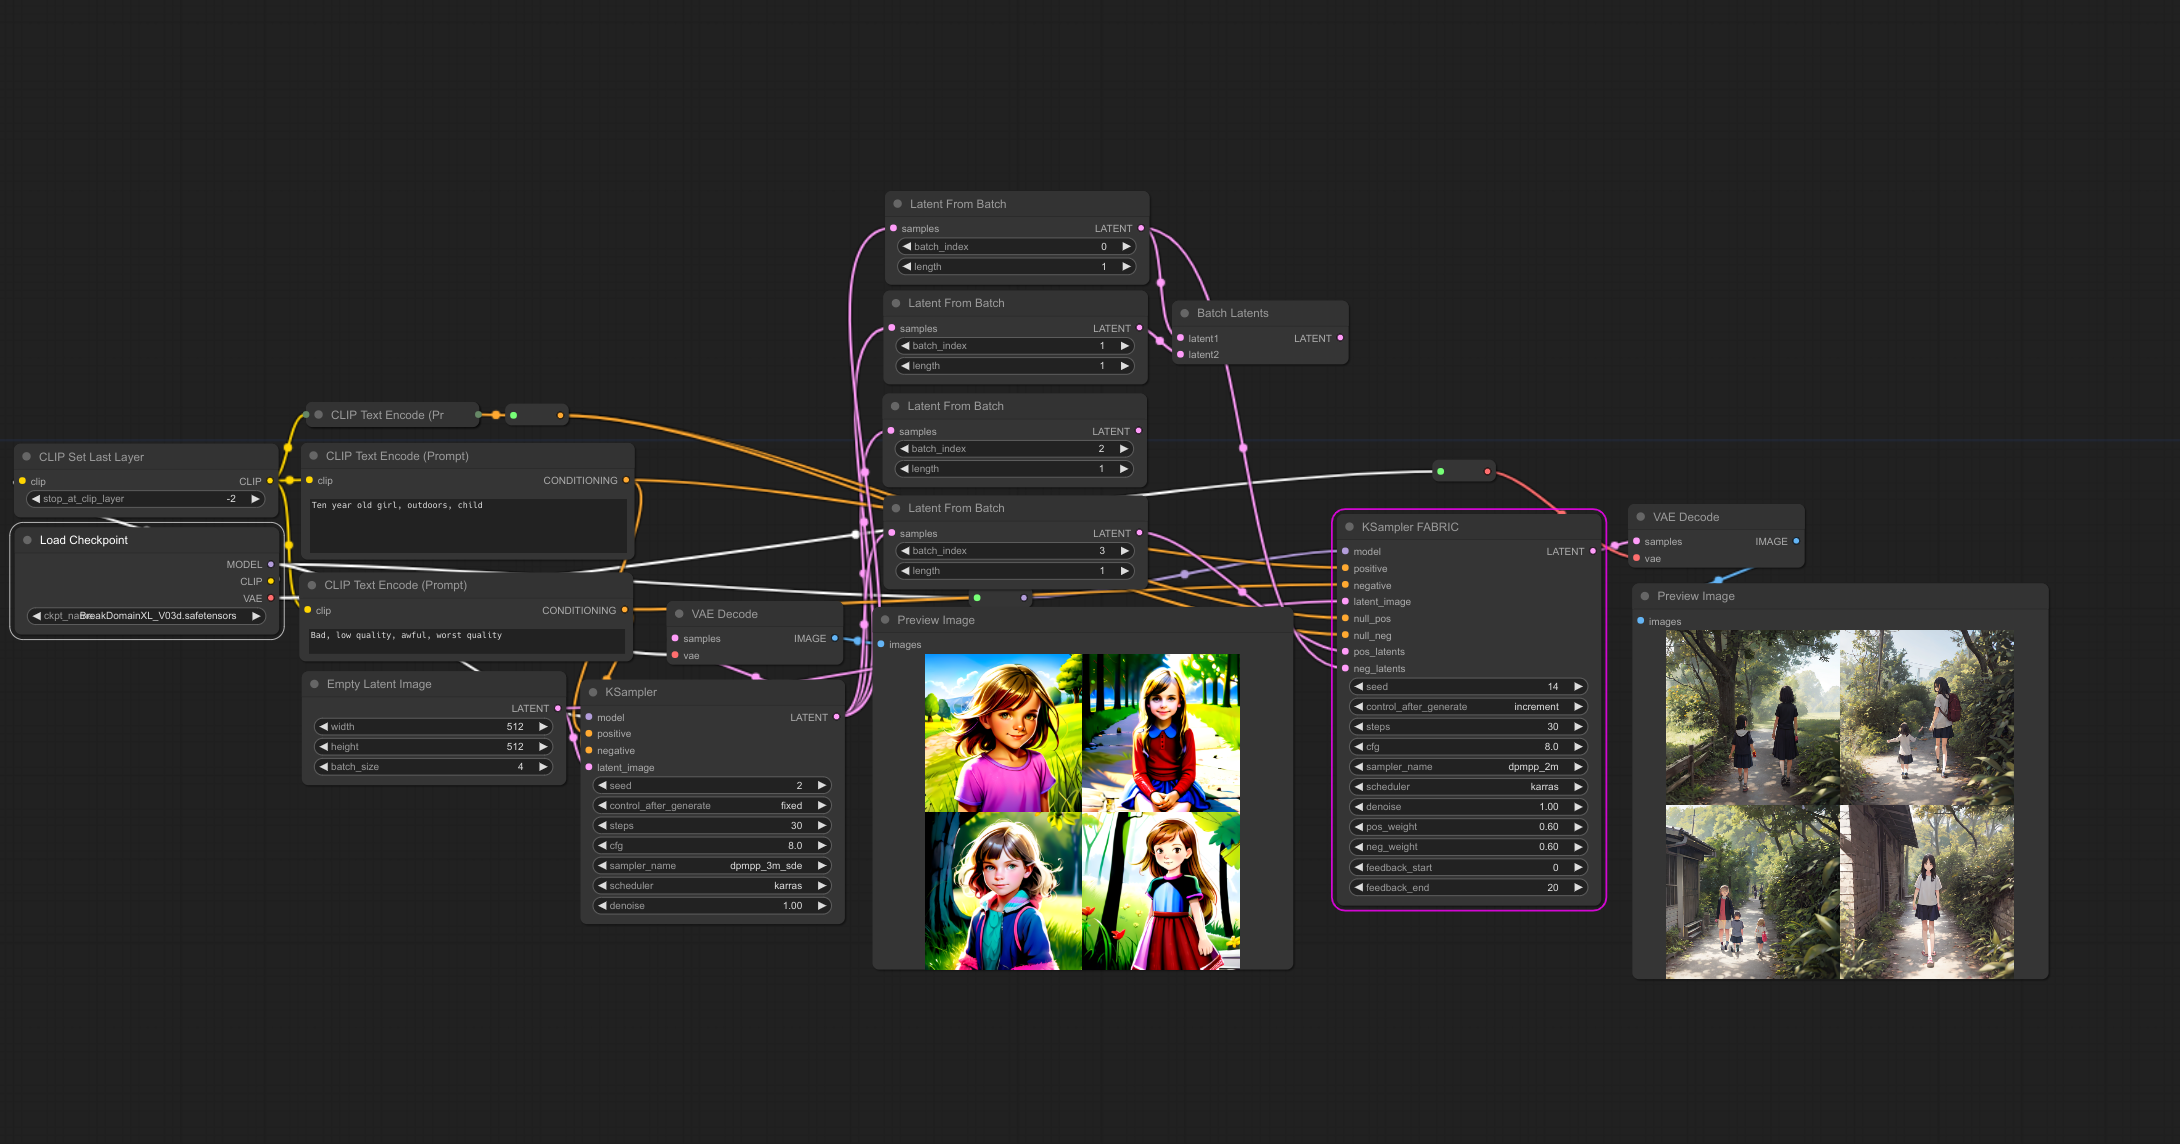Collapse the left VAE Decode node
This screenshot has width=2180, height=1144.
coord(679,613)
